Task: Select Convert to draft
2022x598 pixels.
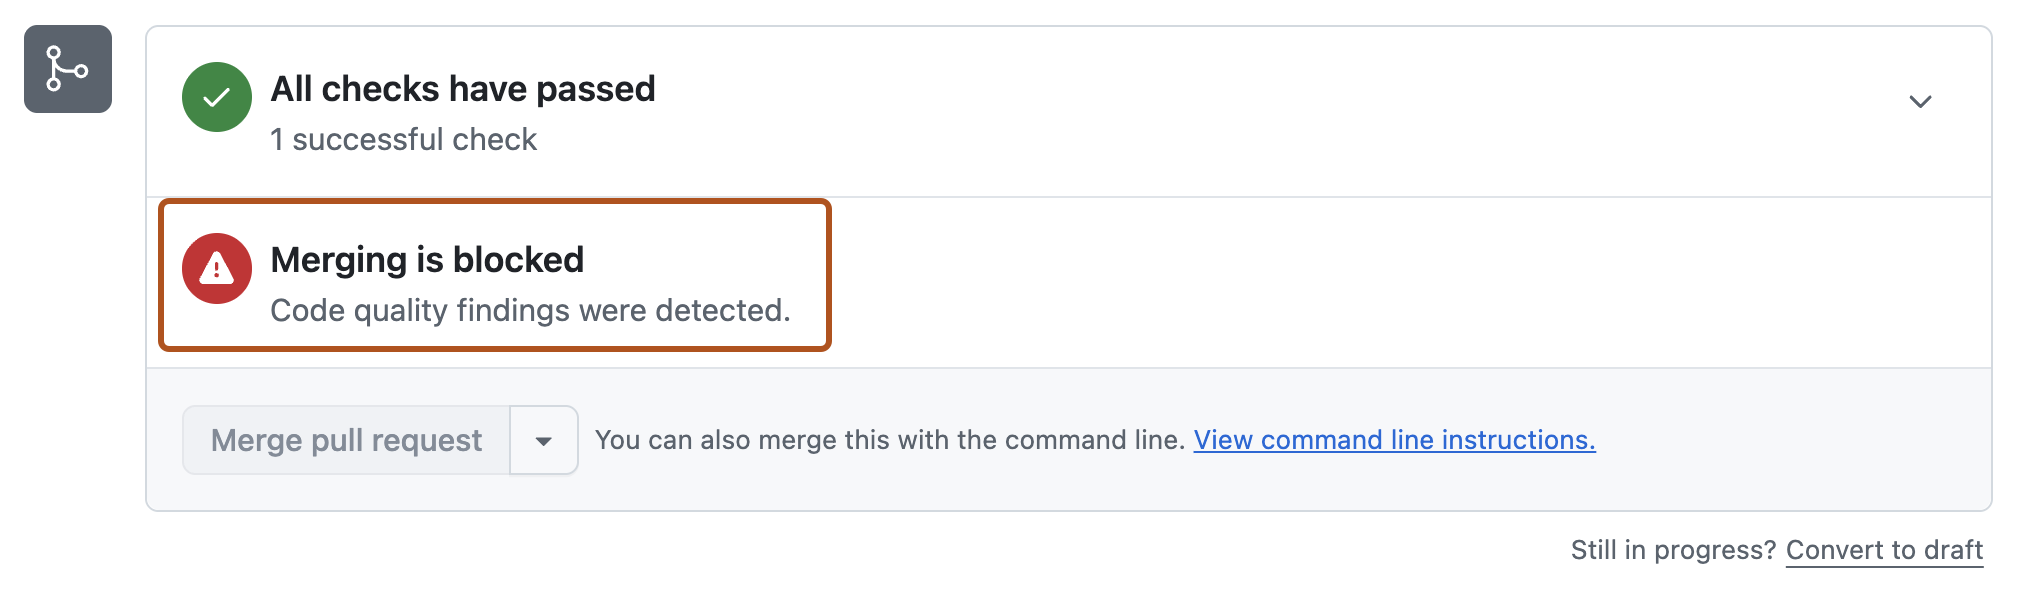Action: click(x=1884, y=550)
